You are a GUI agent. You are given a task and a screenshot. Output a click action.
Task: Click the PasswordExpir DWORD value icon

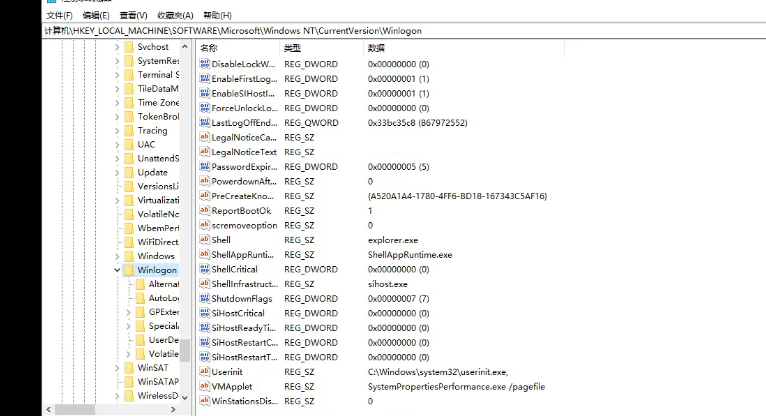(x=204, y=167)
